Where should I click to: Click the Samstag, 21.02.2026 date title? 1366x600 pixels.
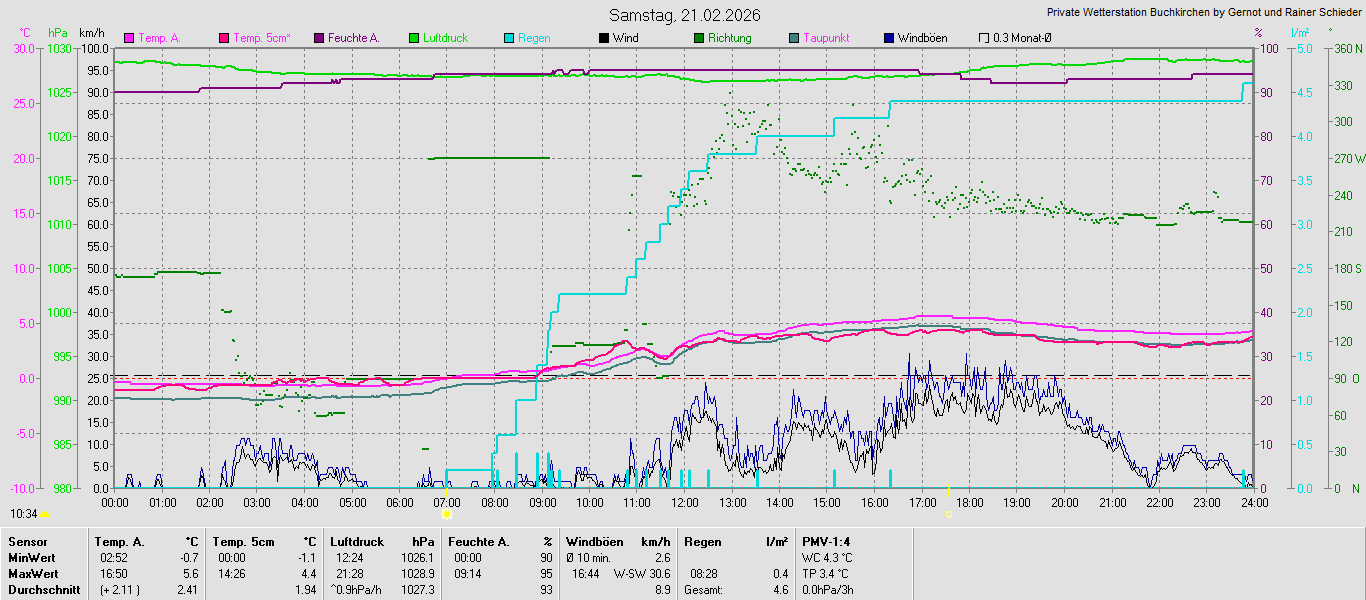[x=684, y=15]
